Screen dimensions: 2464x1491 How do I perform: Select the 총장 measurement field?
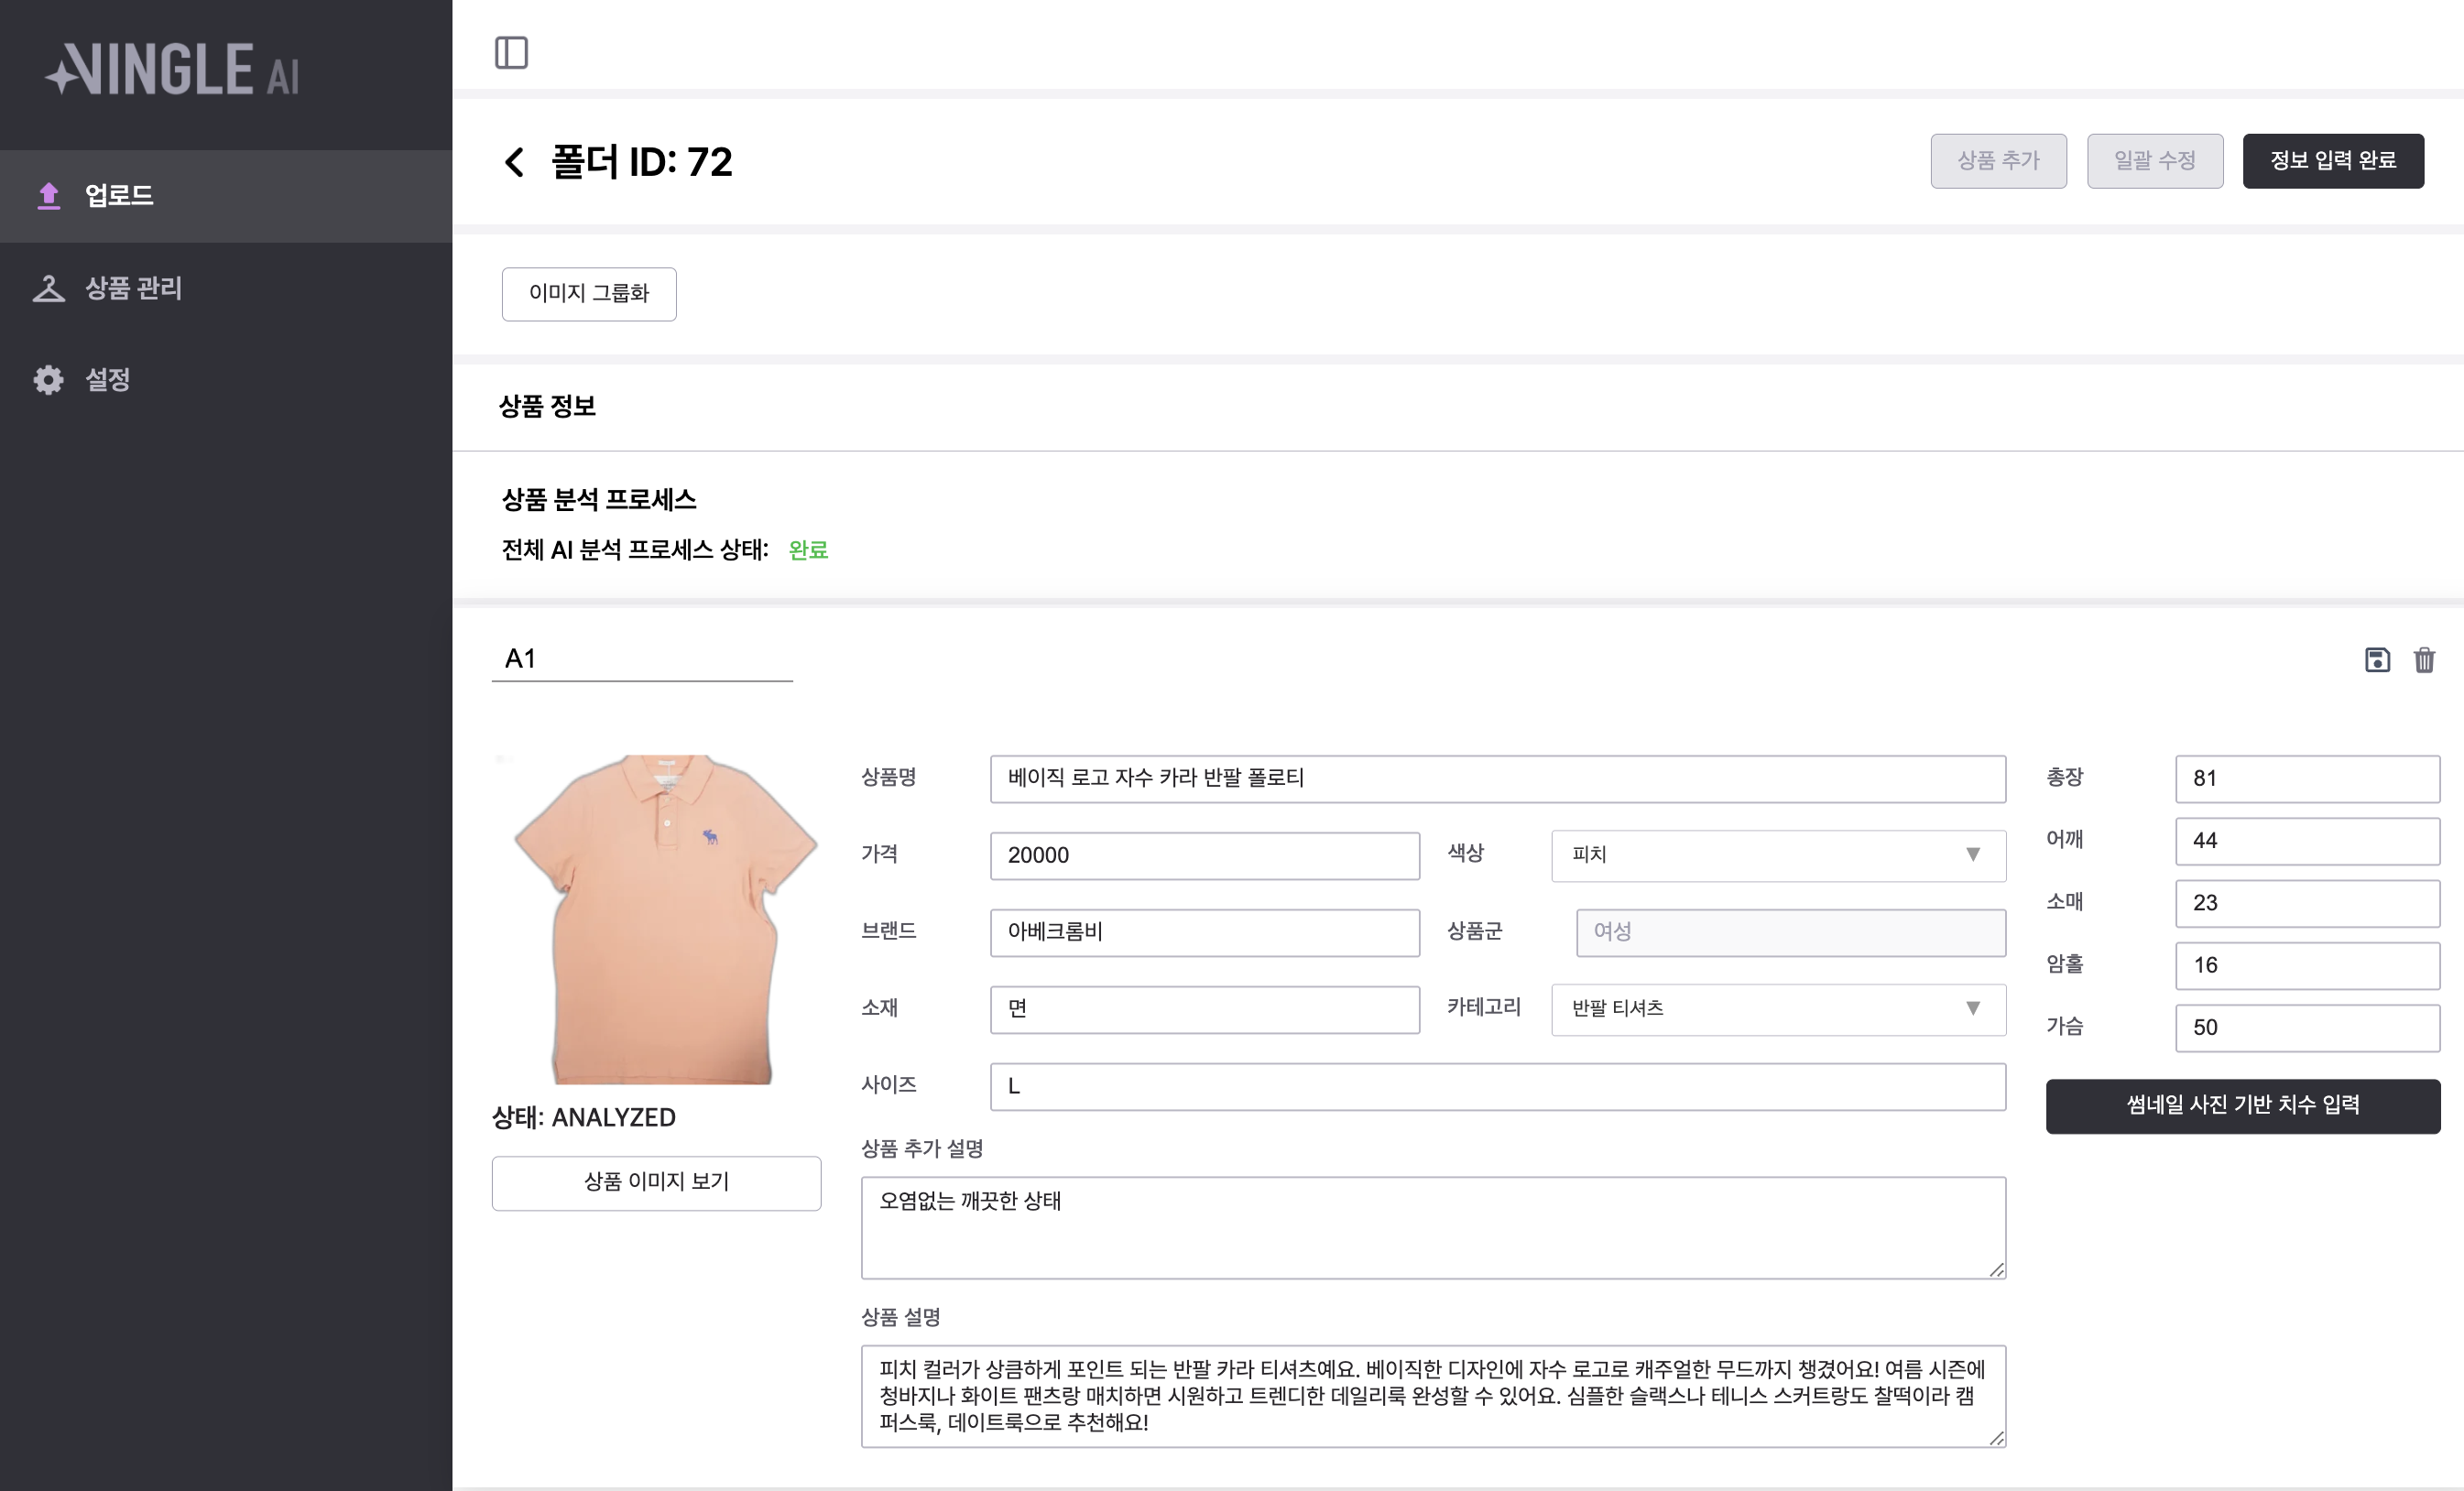coord(2307,779)
